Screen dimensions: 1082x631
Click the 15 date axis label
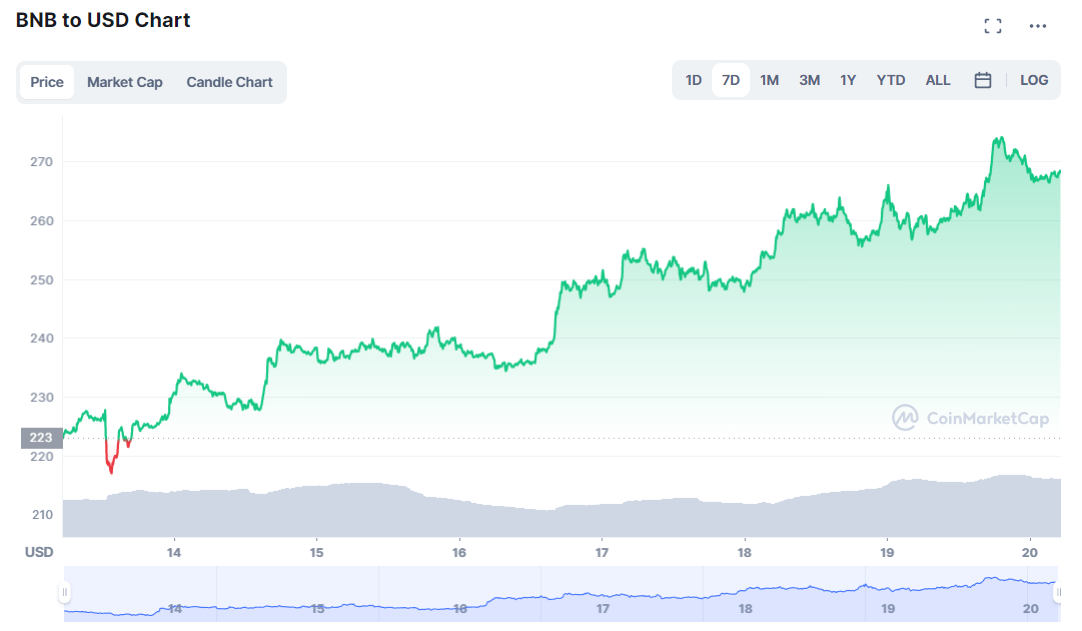coord(316,552)
